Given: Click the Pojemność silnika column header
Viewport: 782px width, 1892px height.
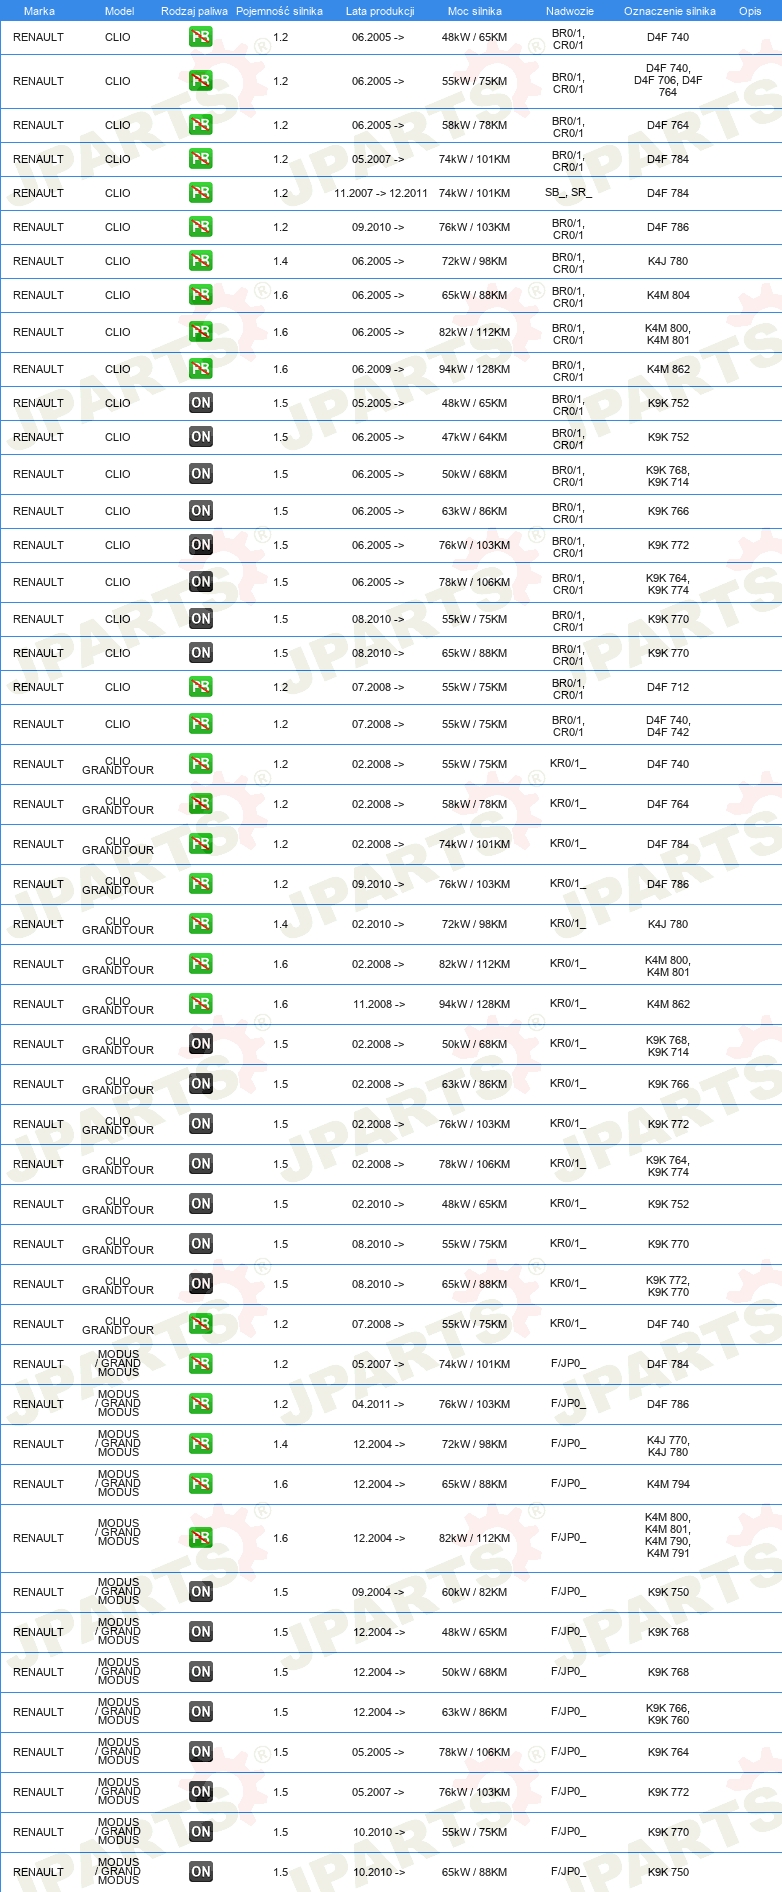Looking at the screenshot, I should pos(279,11).
